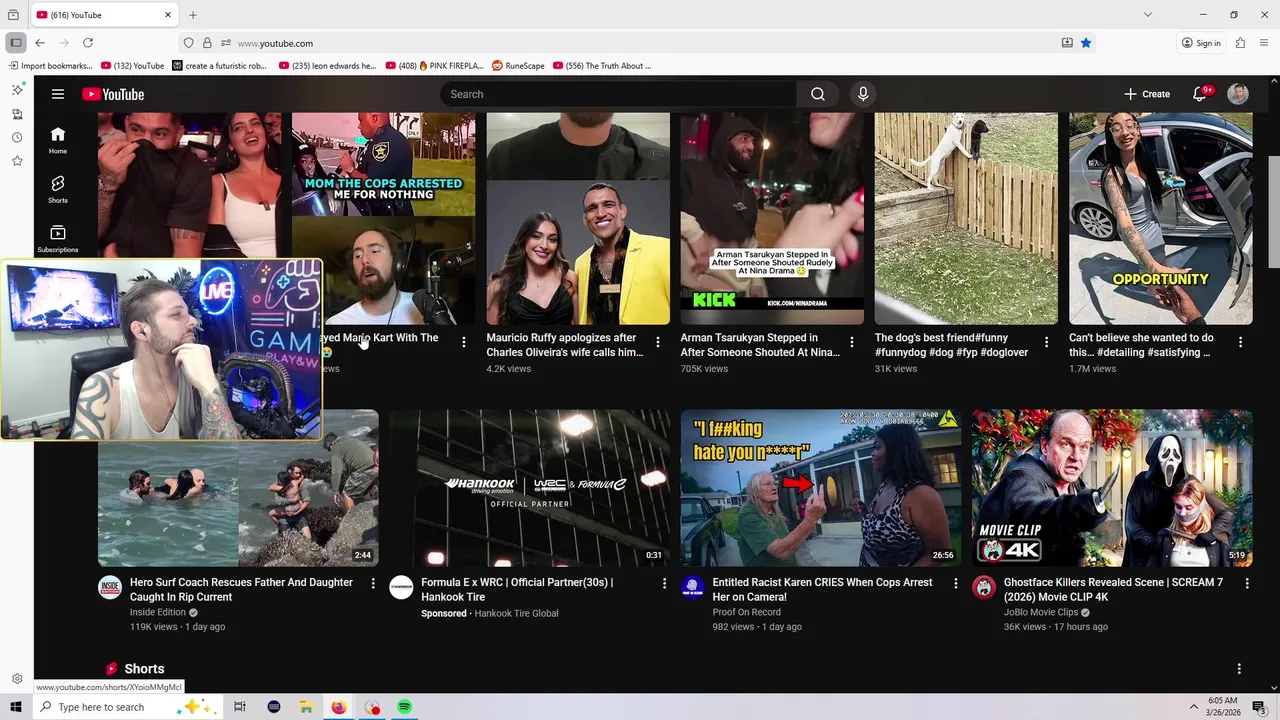Image resolution: width=1280 pixels, height=720 pixels.
Task: Click the site padlock icon
Action: click(x=207, y=43)
